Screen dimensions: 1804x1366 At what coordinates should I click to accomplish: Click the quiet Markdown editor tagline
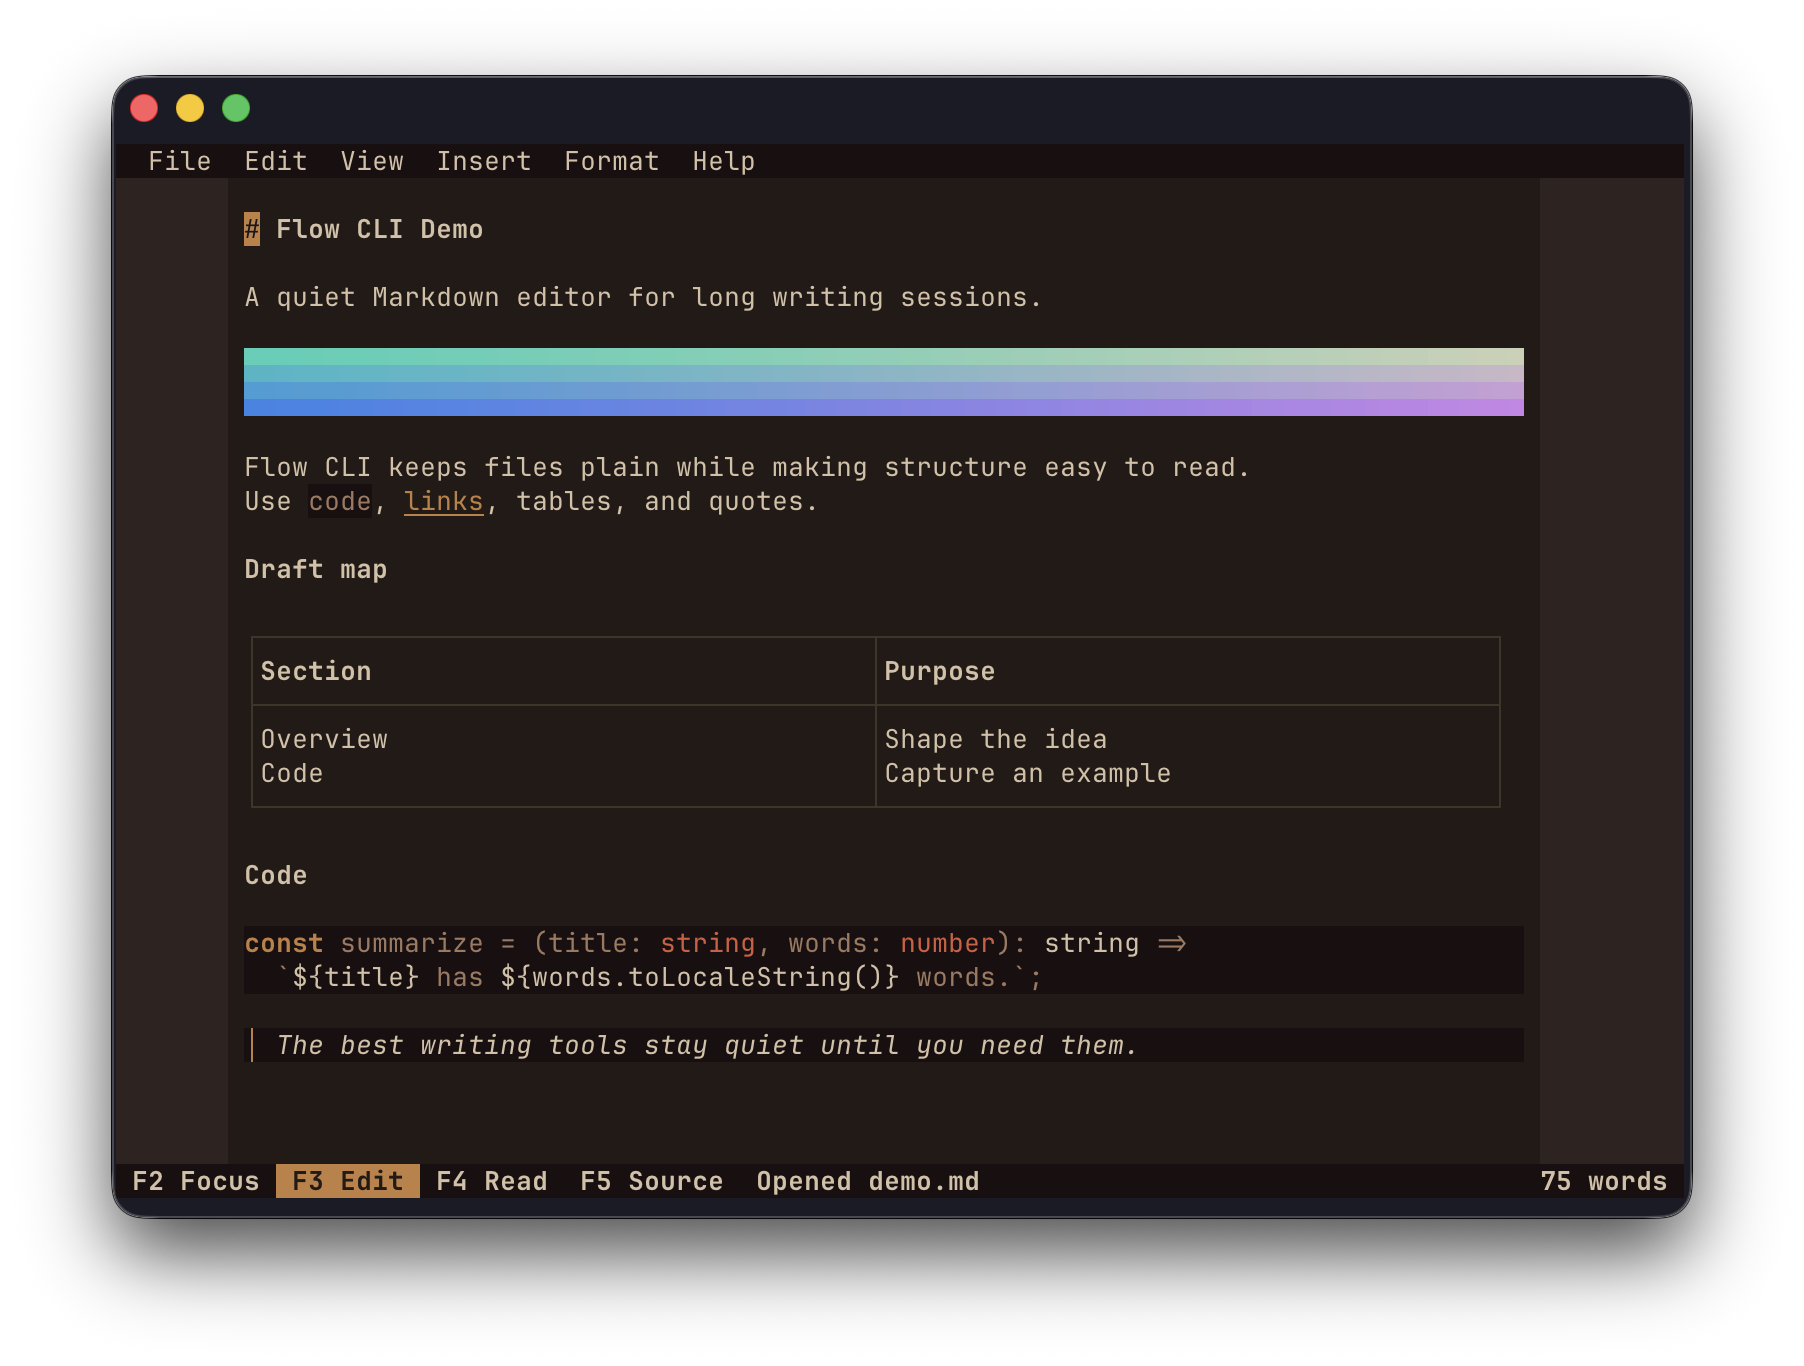click(x=644, y=297)
